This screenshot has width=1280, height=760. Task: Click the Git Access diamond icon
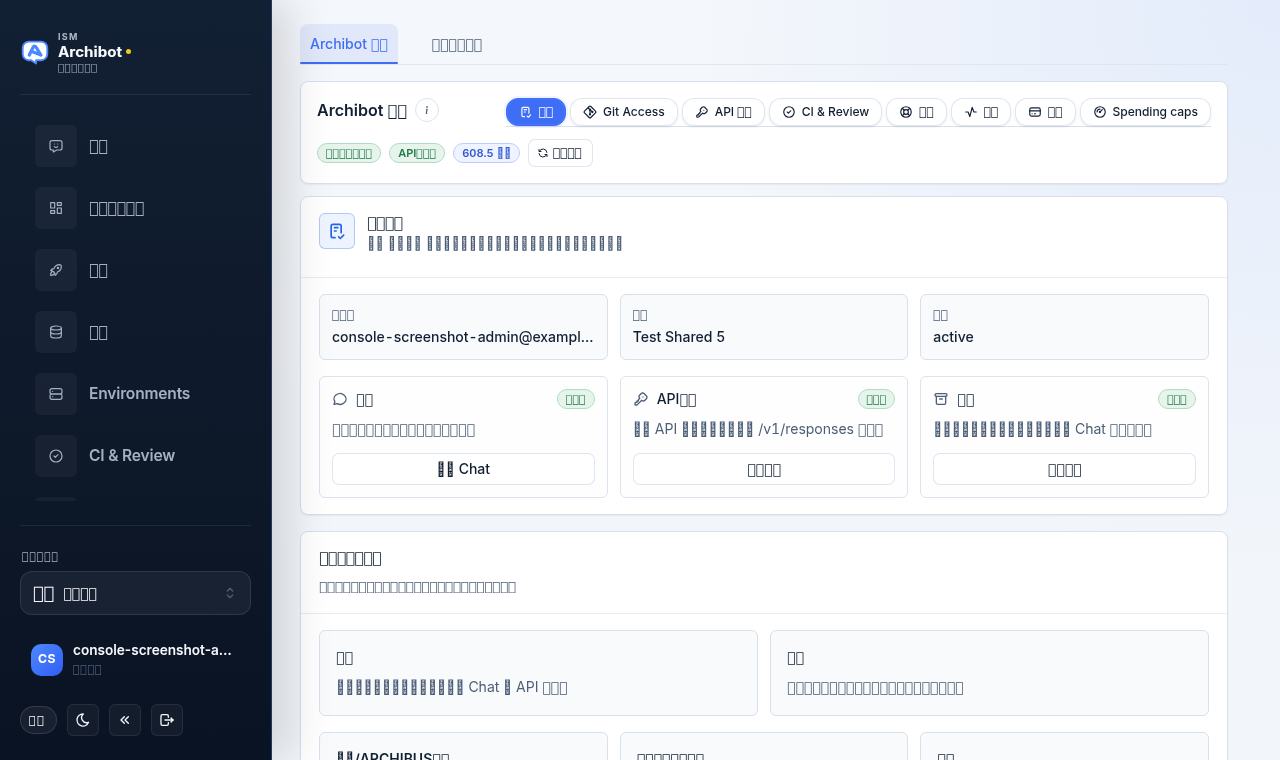tap(590, 112)
